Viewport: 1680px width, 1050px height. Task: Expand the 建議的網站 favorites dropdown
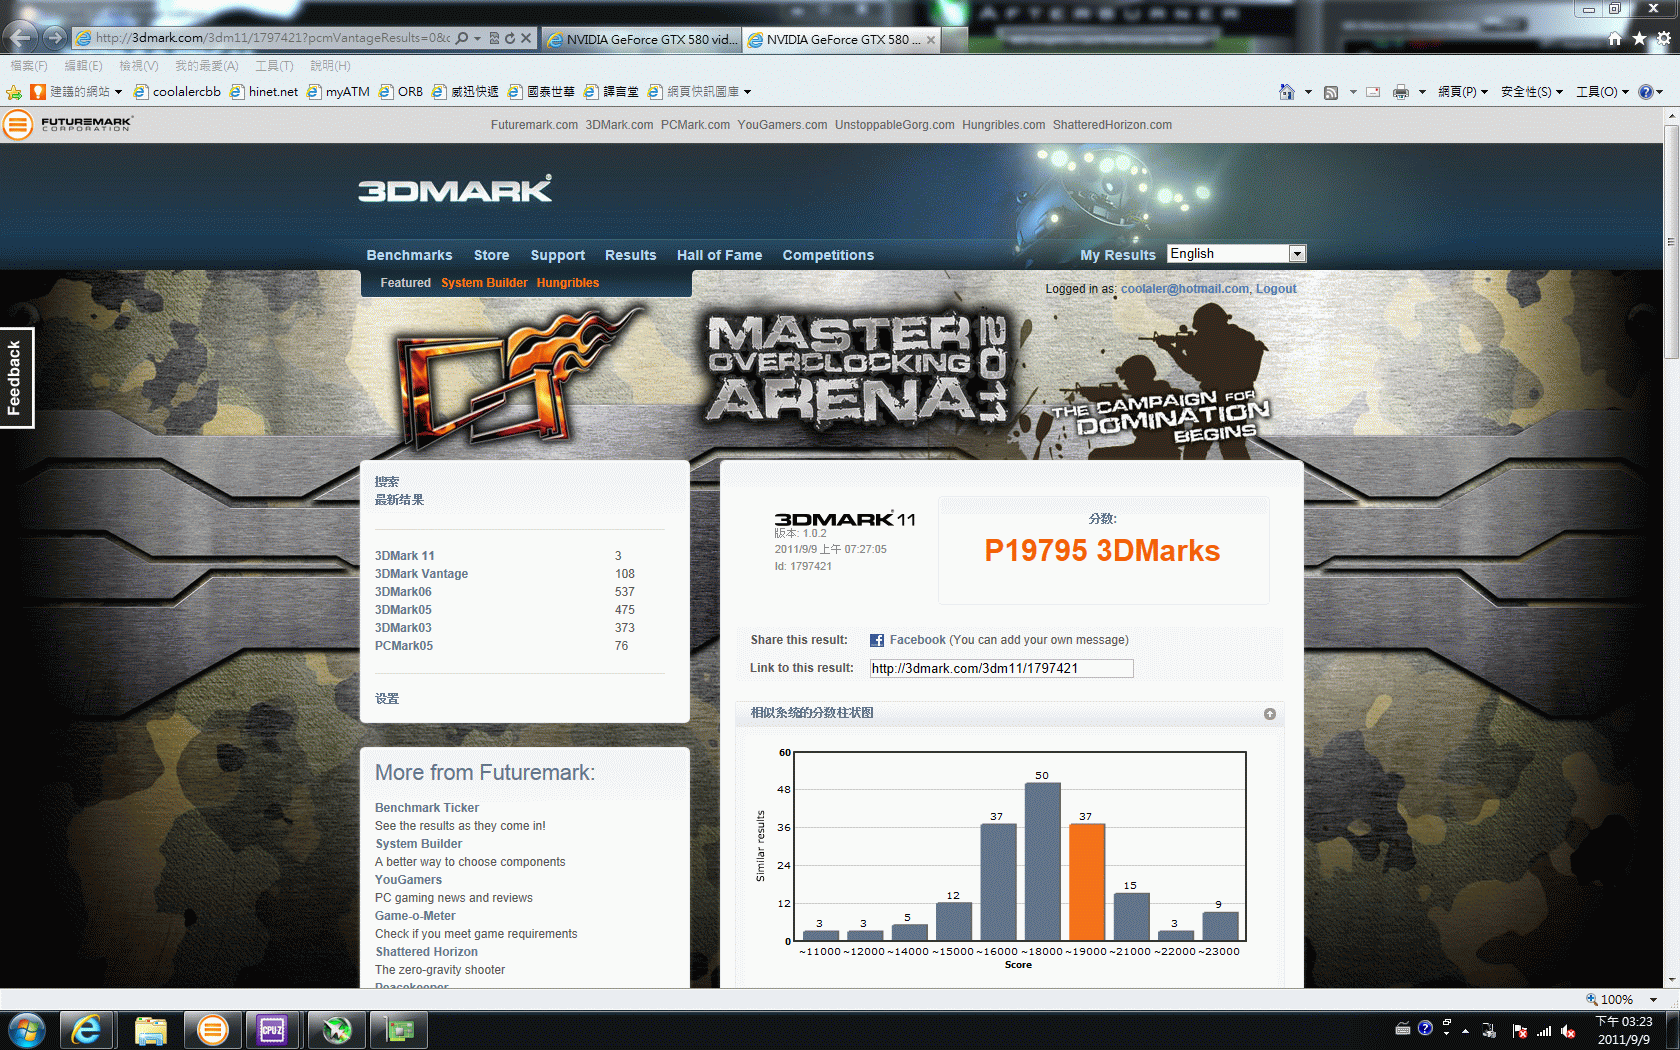pos(118,92)
